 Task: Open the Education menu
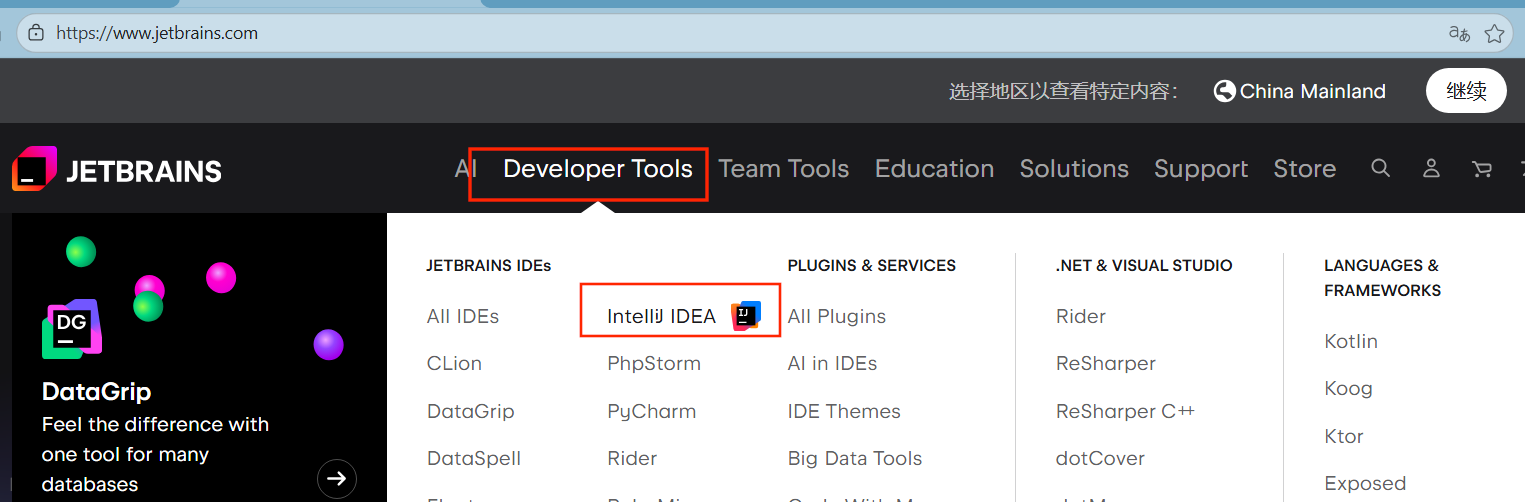[934, 169]
